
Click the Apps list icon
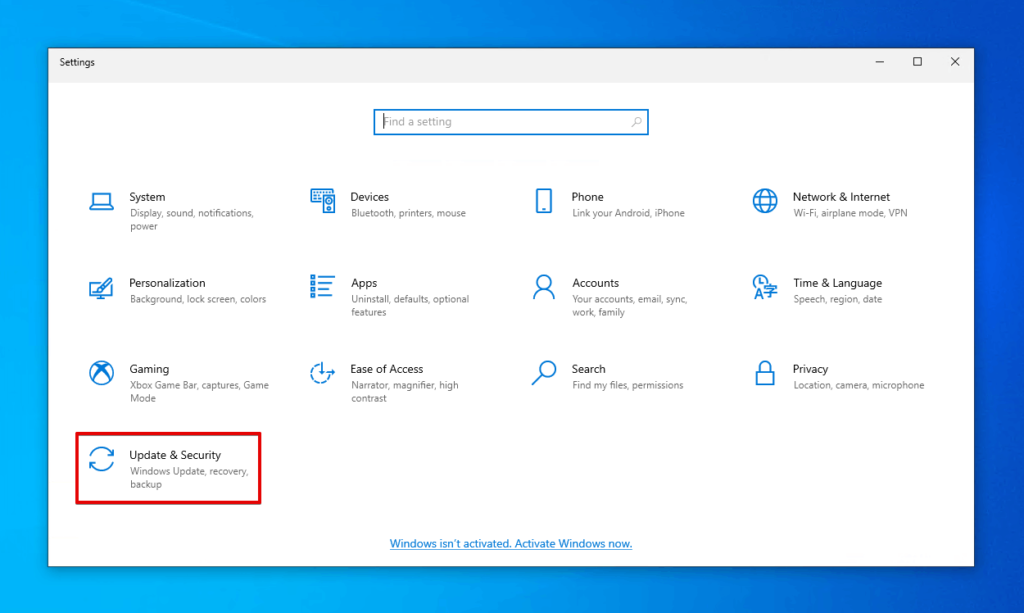pyautogui.click(x=322, y=287)
